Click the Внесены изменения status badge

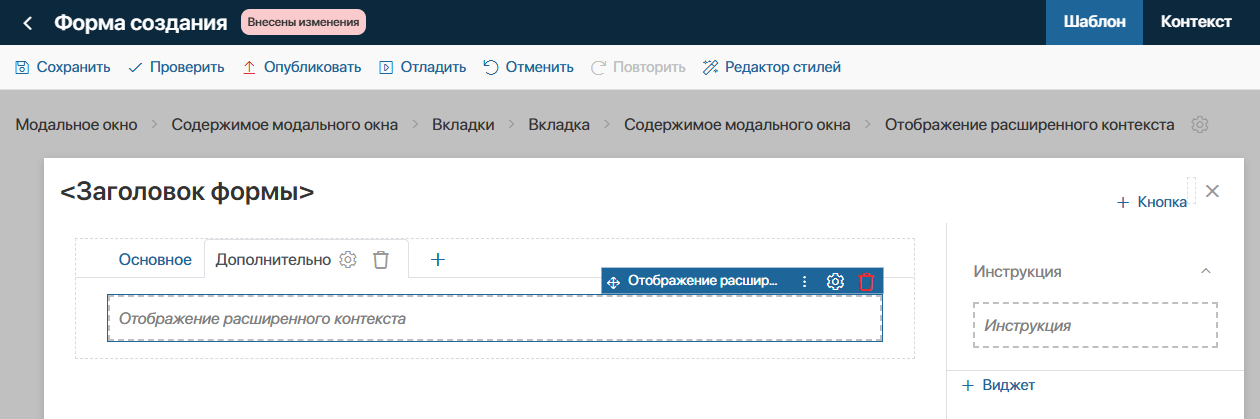(x=303, y=22)
